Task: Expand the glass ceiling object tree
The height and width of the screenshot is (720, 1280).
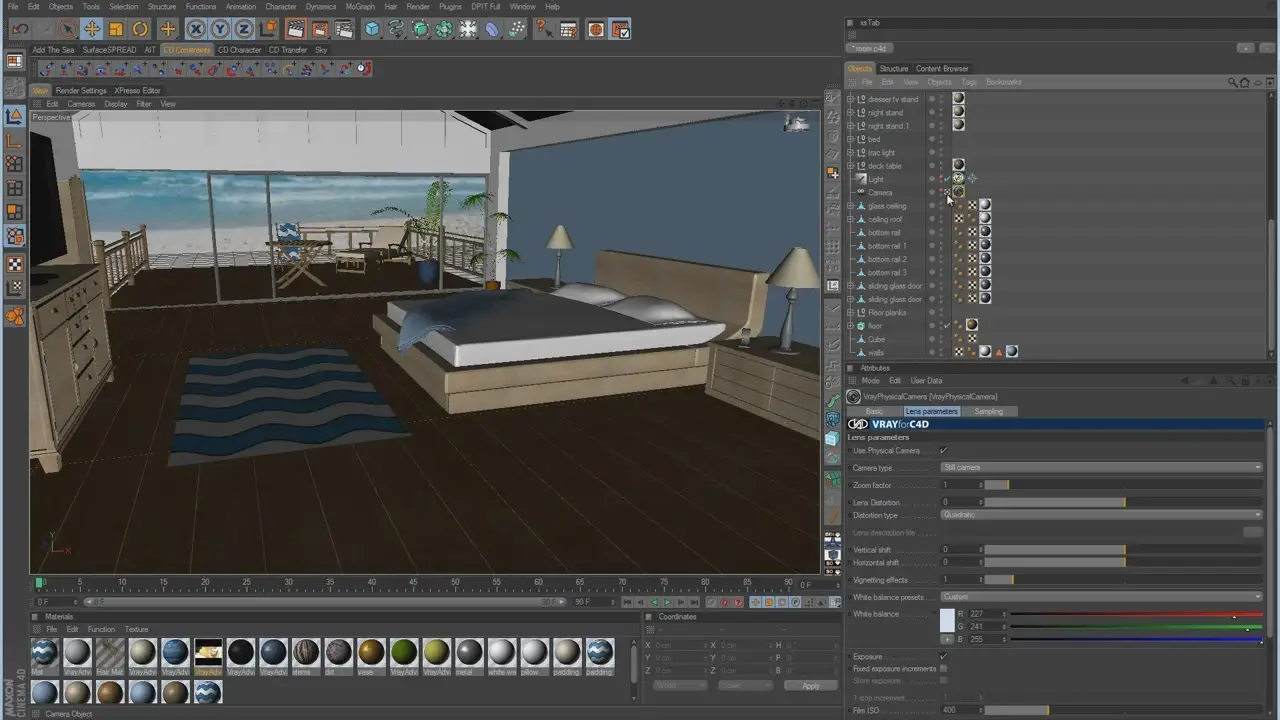Action: (x=851, y=206)
